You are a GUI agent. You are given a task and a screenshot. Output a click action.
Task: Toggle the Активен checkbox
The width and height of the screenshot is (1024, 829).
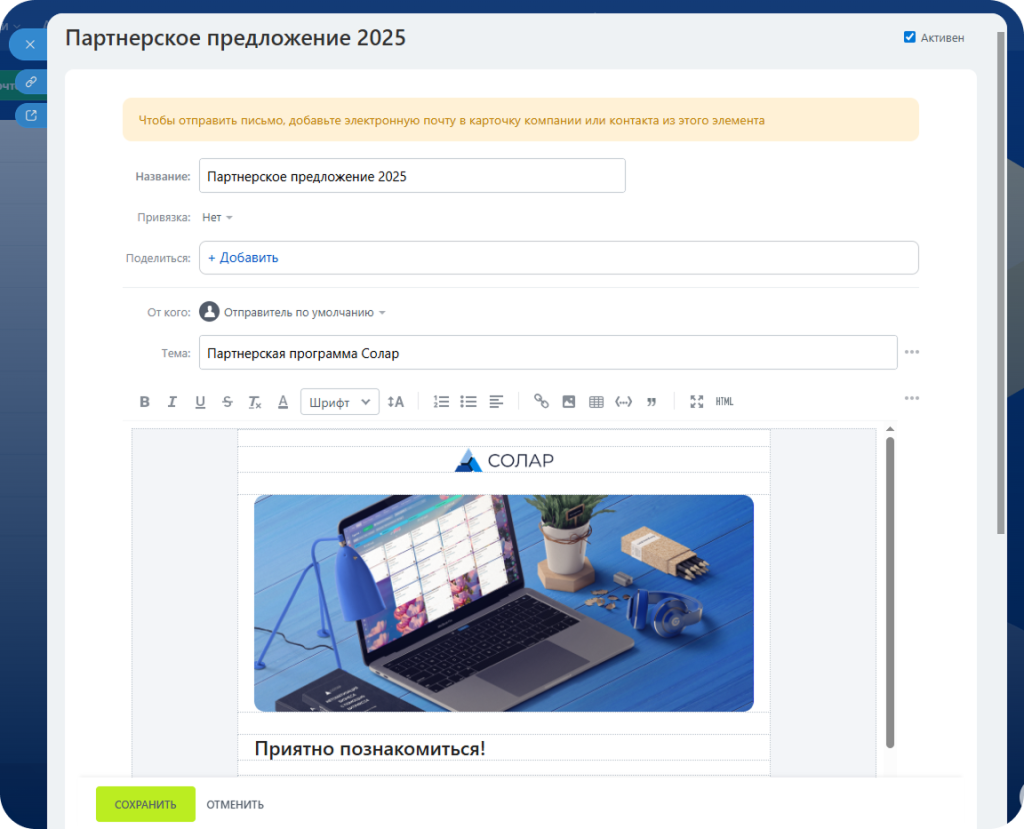pos(909,37)
